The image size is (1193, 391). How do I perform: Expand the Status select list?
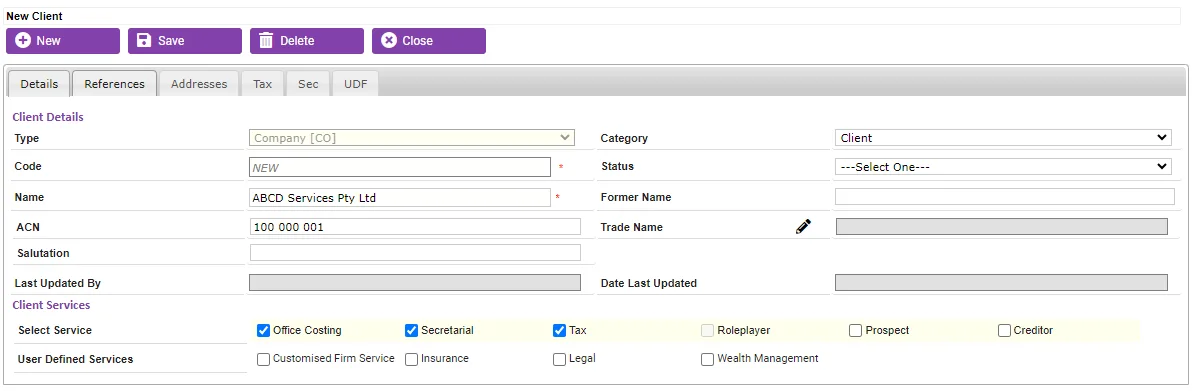coord(1003,167)
